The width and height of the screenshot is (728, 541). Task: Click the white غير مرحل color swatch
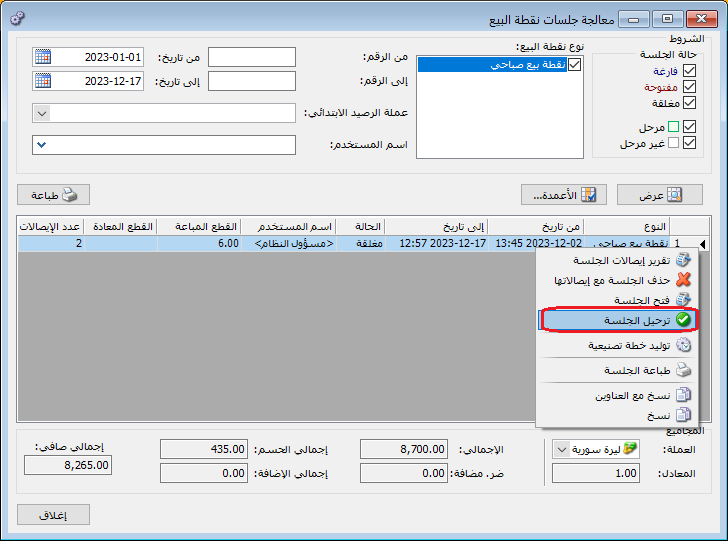tap(673, 143)
